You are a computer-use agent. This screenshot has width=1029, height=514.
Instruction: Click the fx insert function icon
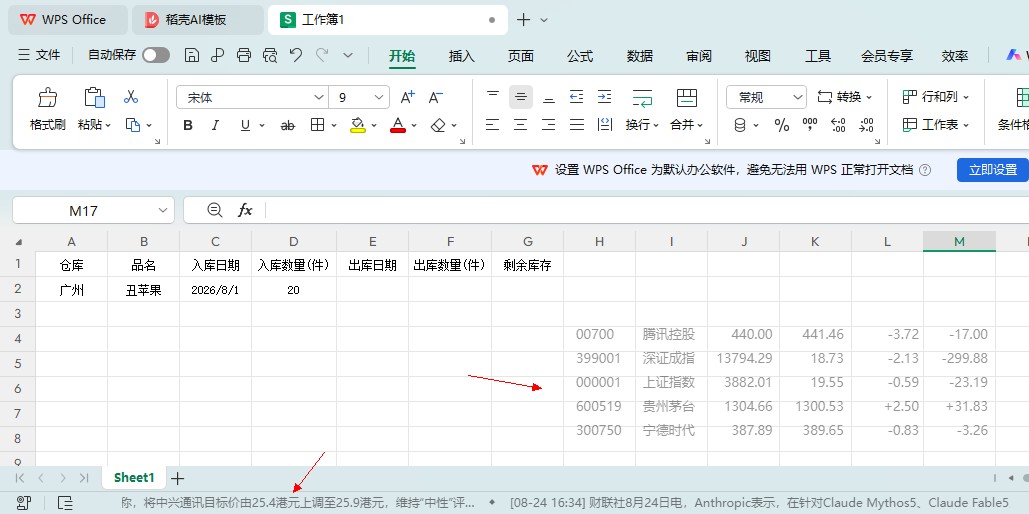pos(245,210)
